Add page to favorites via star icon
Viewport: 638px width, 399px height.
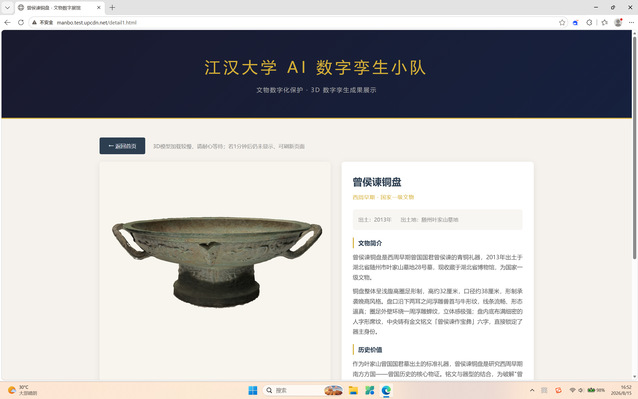pos(562,22)
